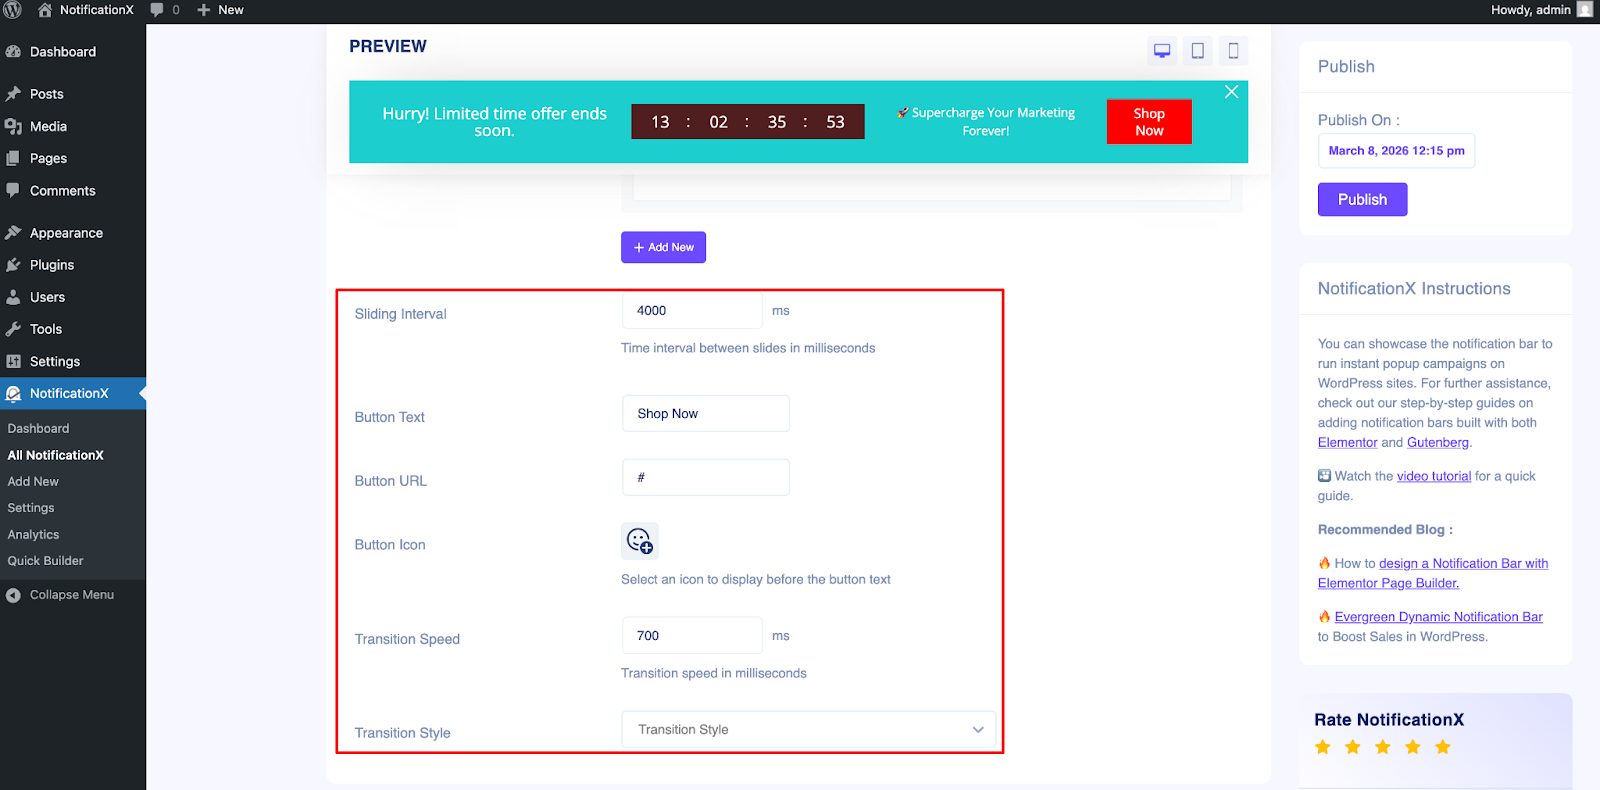Click 'Hurry! Limited time offer ends soon.' text

click(x=494, y=122)
